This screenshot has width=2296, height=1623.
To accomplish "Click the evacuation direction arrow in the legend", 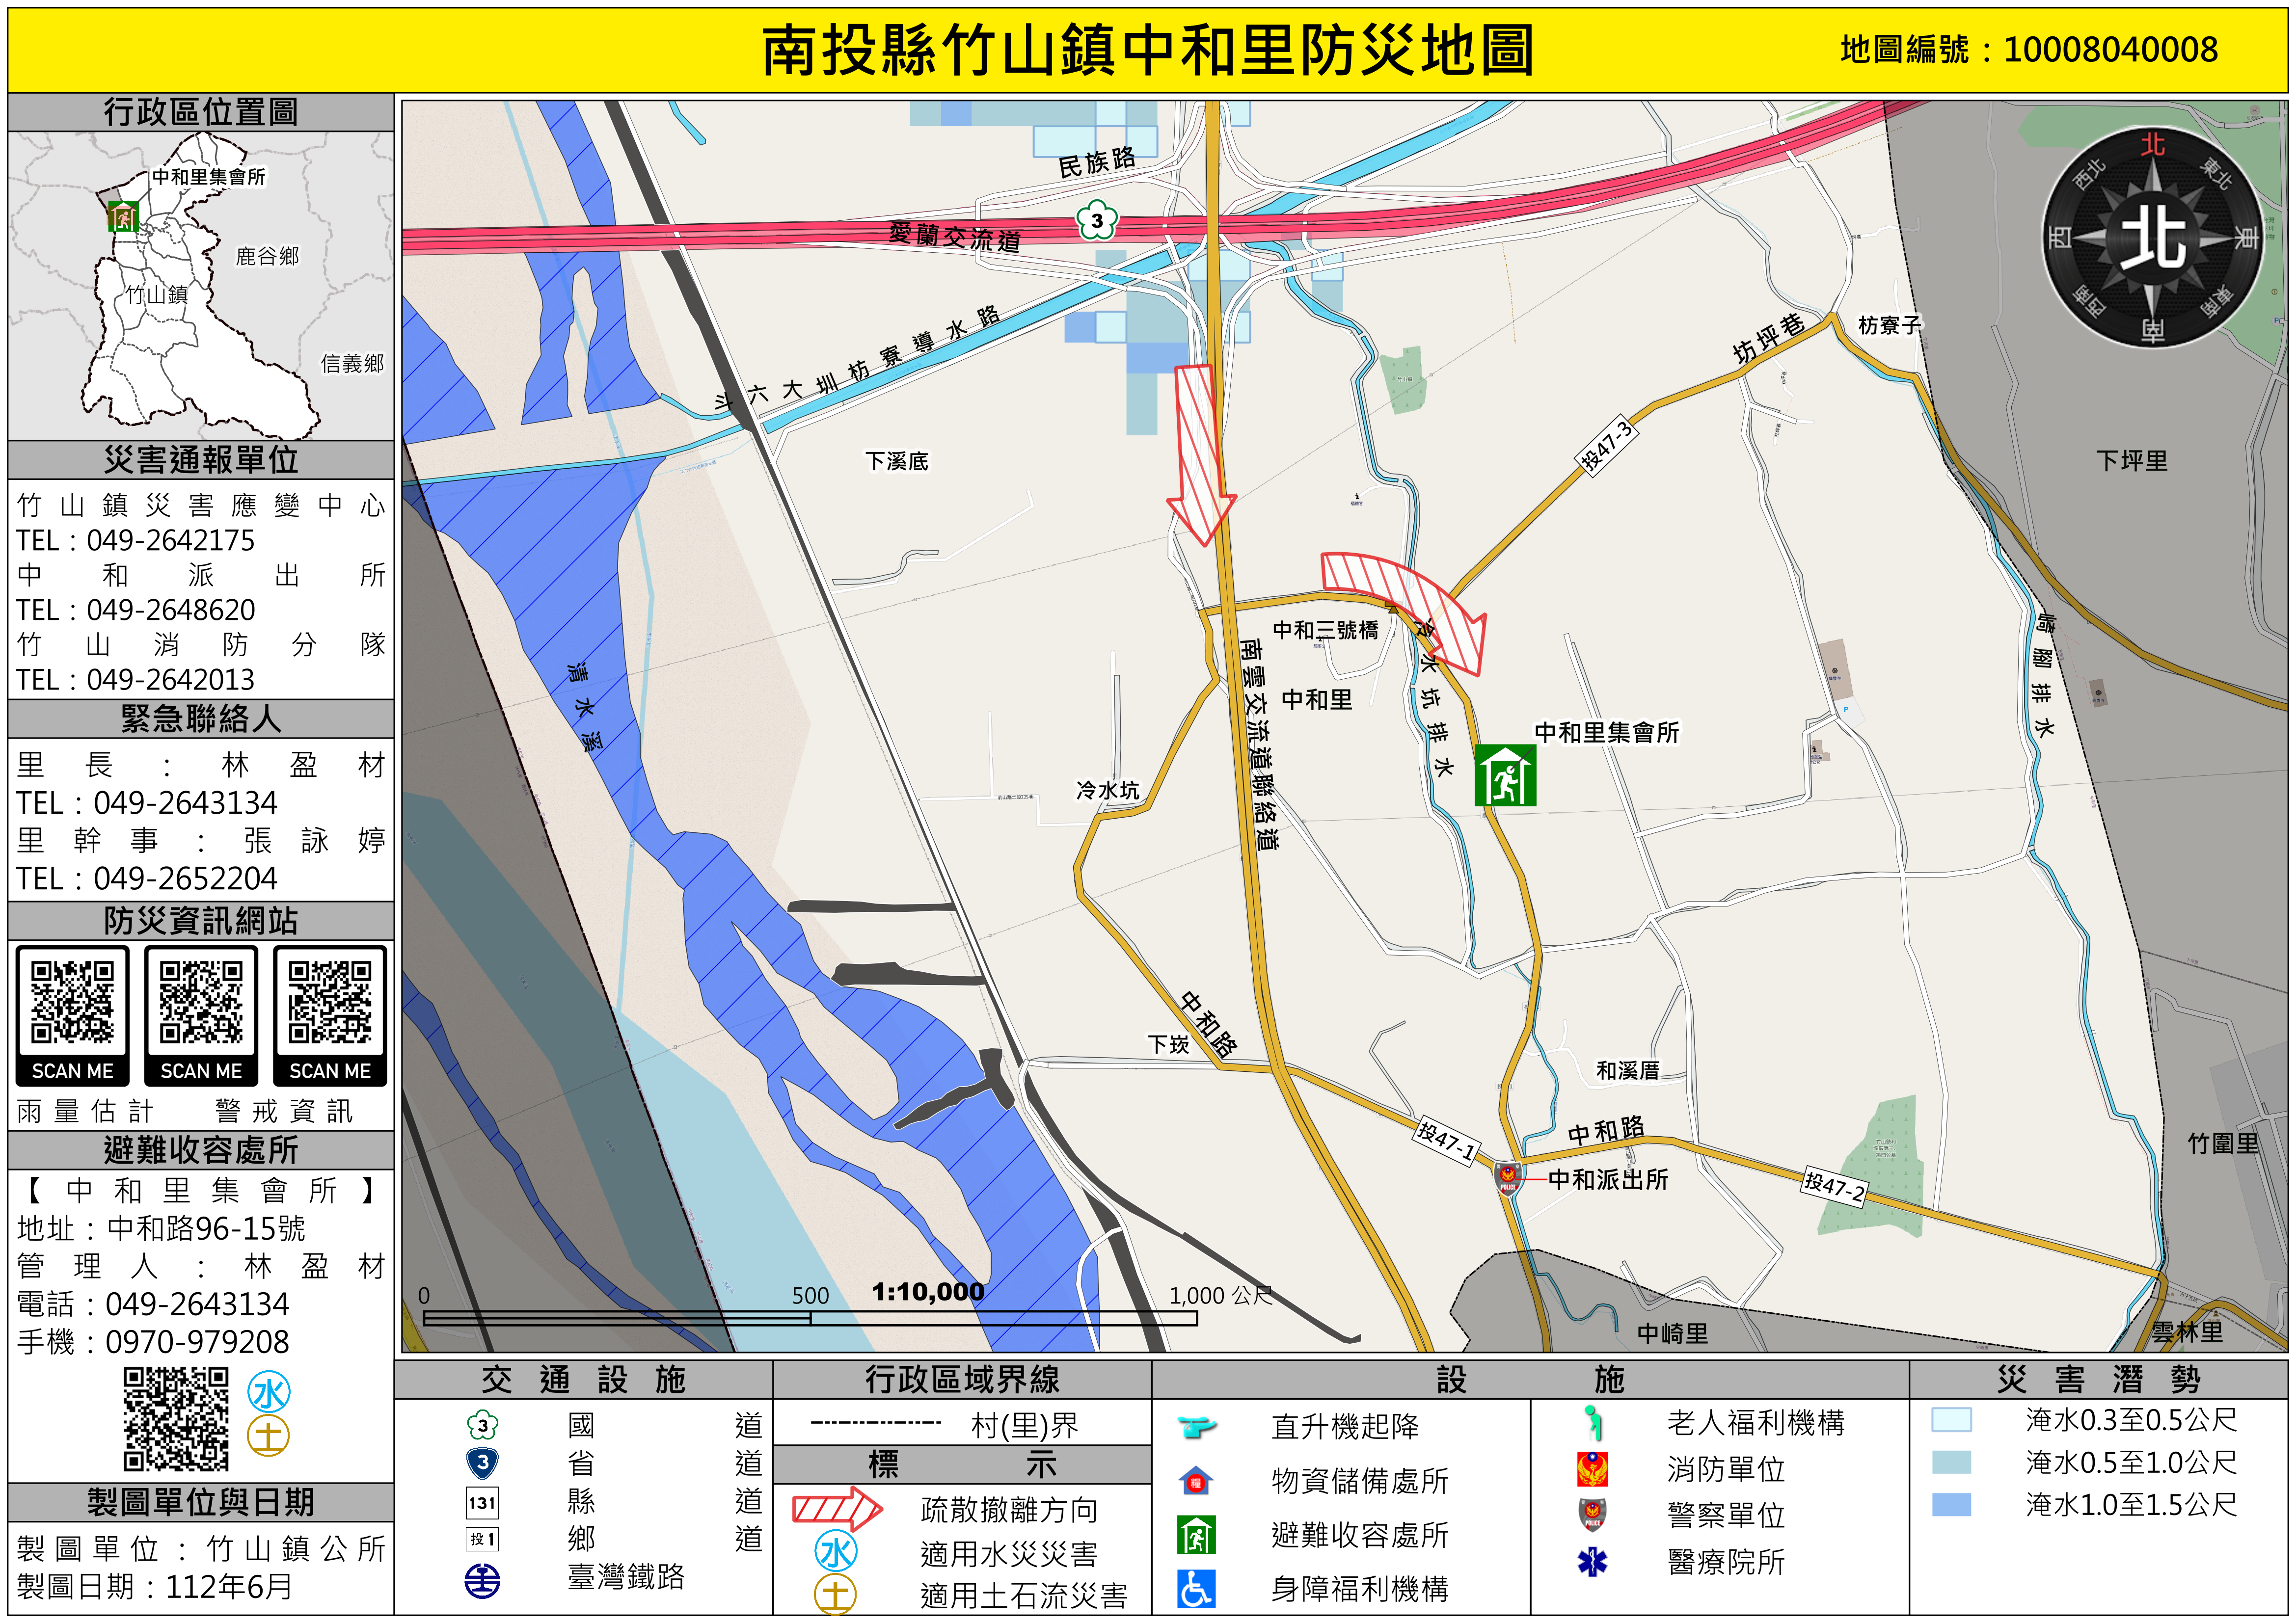I will click(x=837, y=1508).
